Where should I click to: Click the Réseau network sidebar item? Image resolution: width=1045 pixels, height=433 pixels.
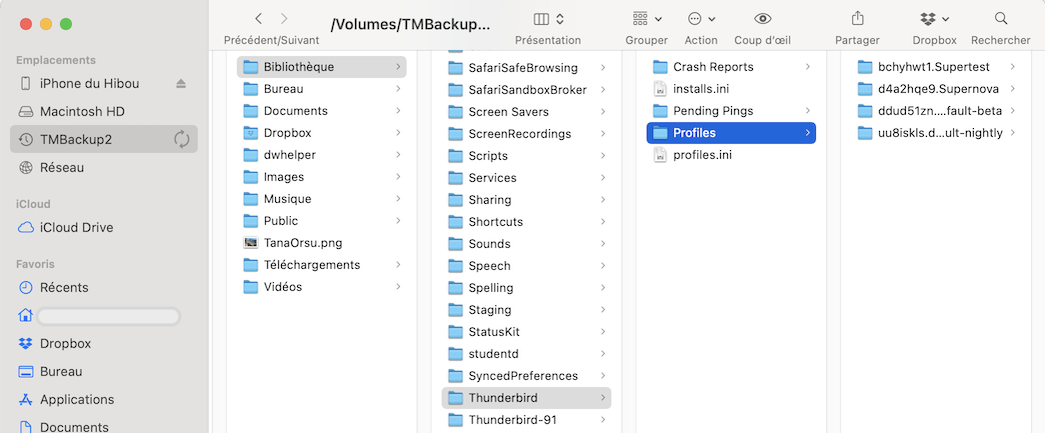pyautogui.click(x=62, y=167)
